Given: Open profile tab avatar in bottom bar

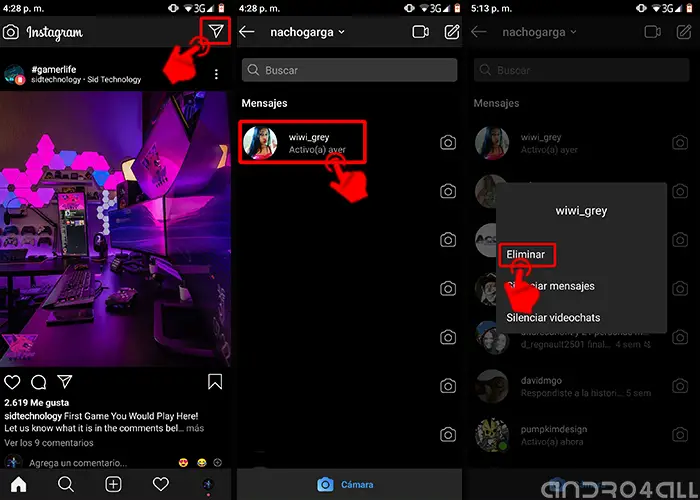Looking at the screenshot, I should (x=208, y=484).
